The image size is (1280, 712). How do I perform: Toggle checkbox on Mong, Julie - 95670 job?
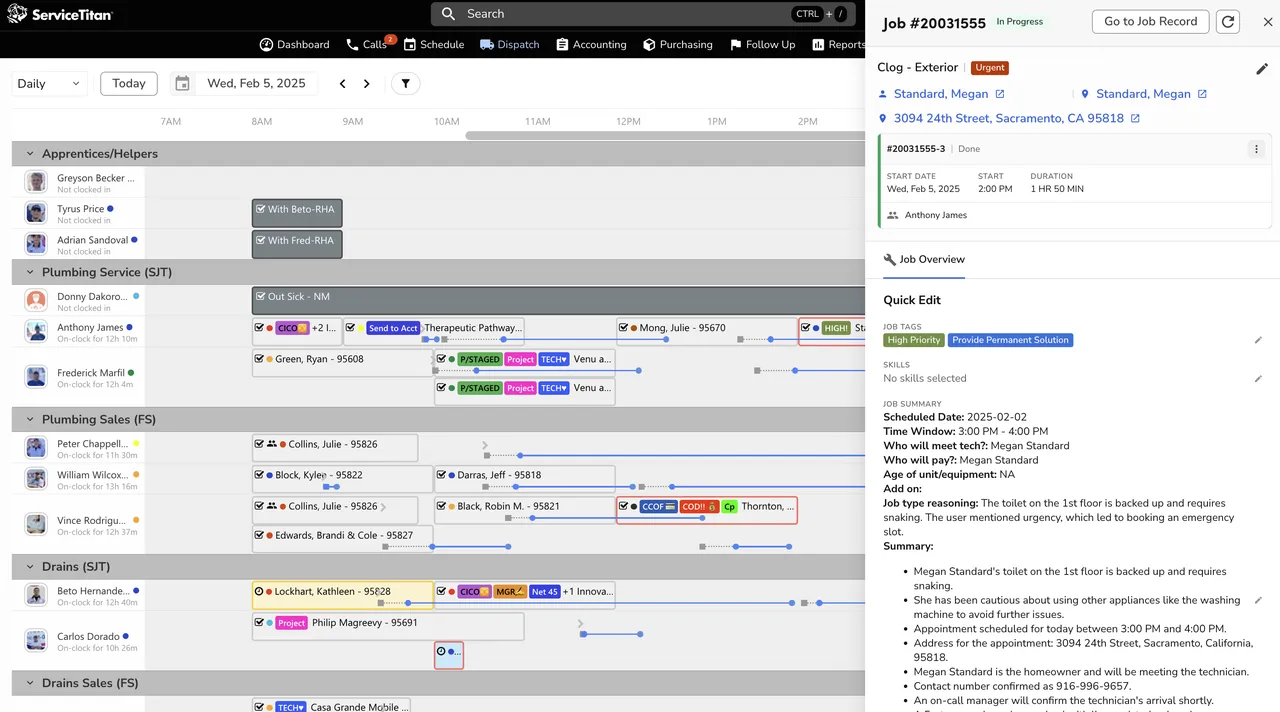(624, 327)
